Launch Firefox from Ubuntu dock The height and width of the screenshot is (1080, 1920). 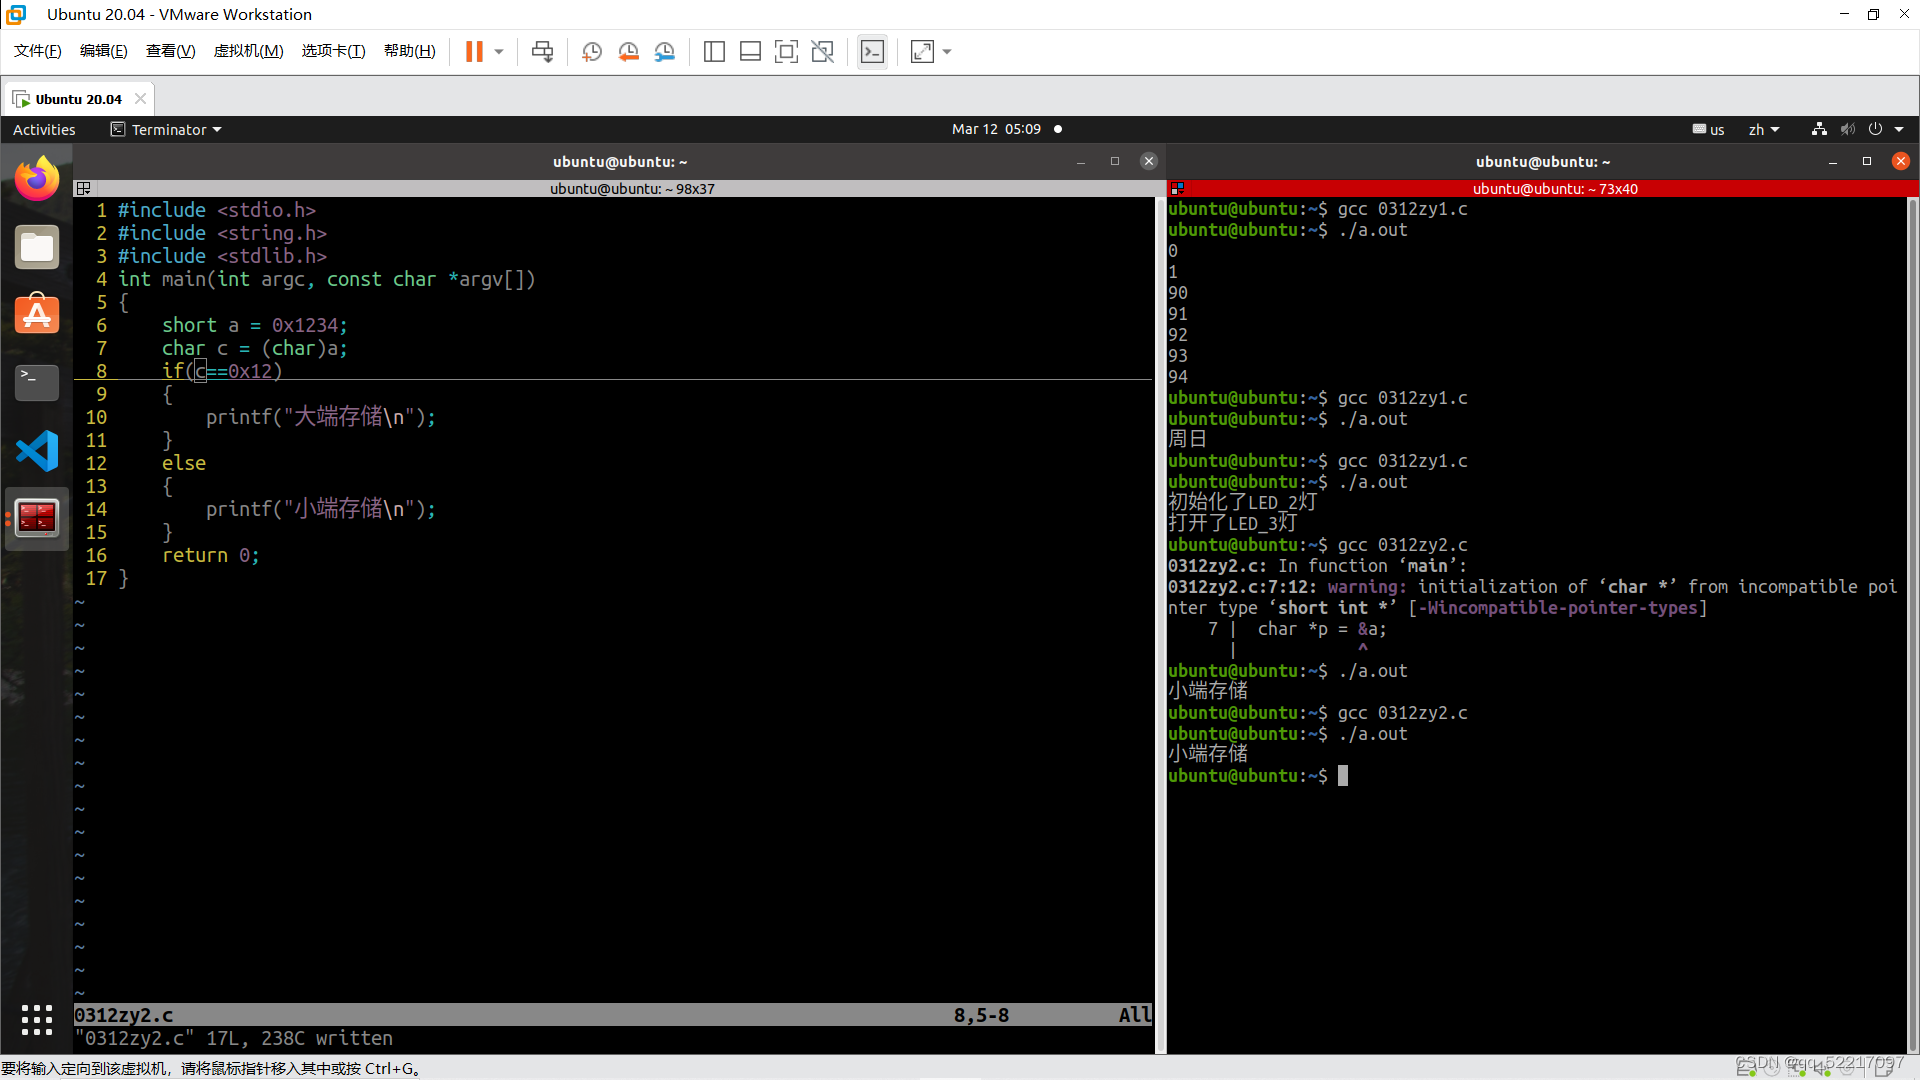pyautogui.click(x=37, y=179)
